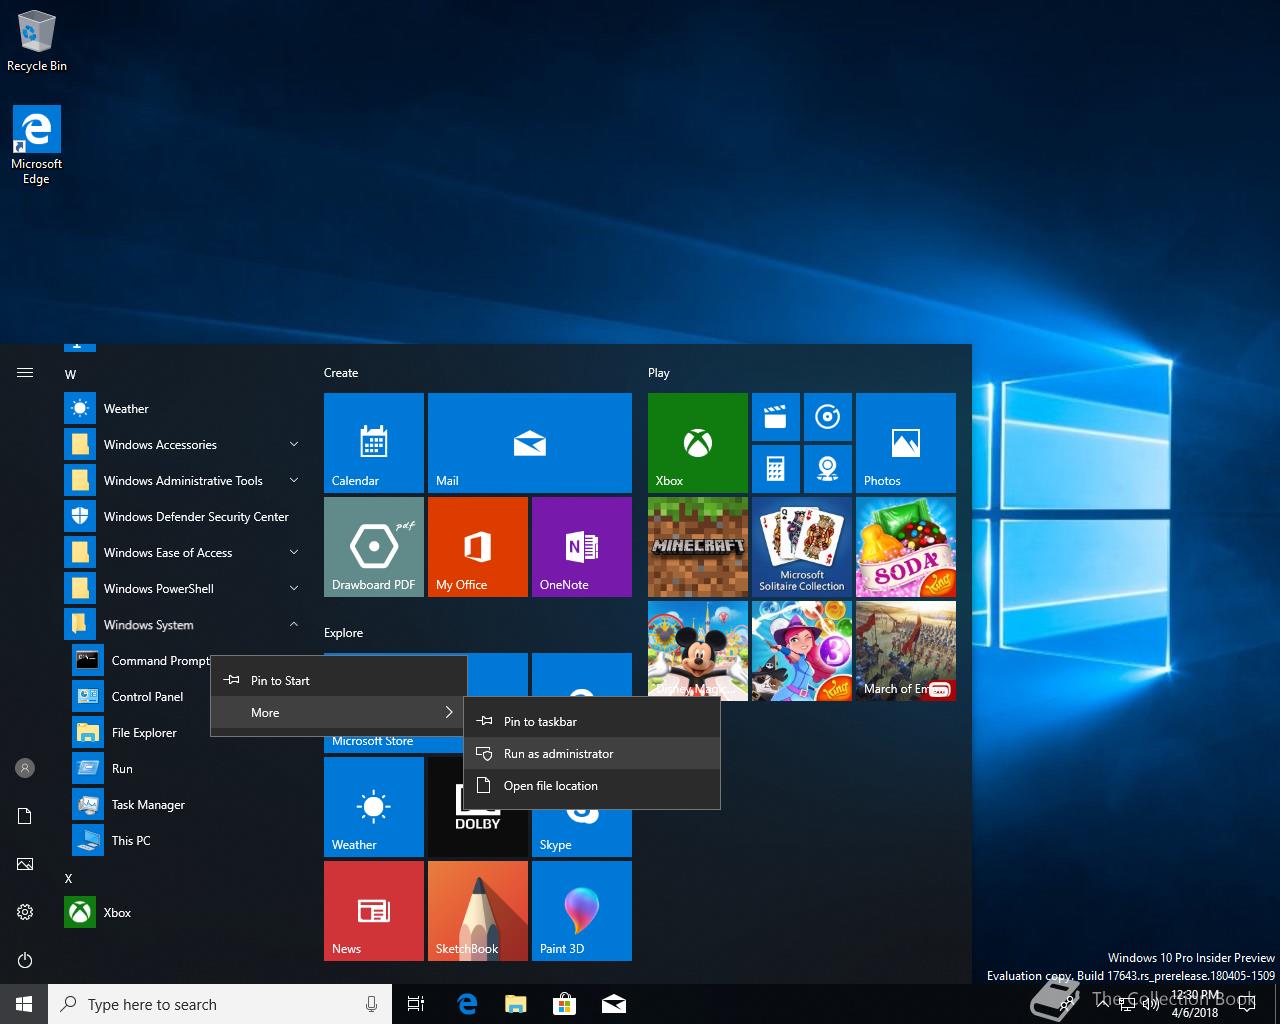
Task: Open the My Office tile
Action: point(478,547)
